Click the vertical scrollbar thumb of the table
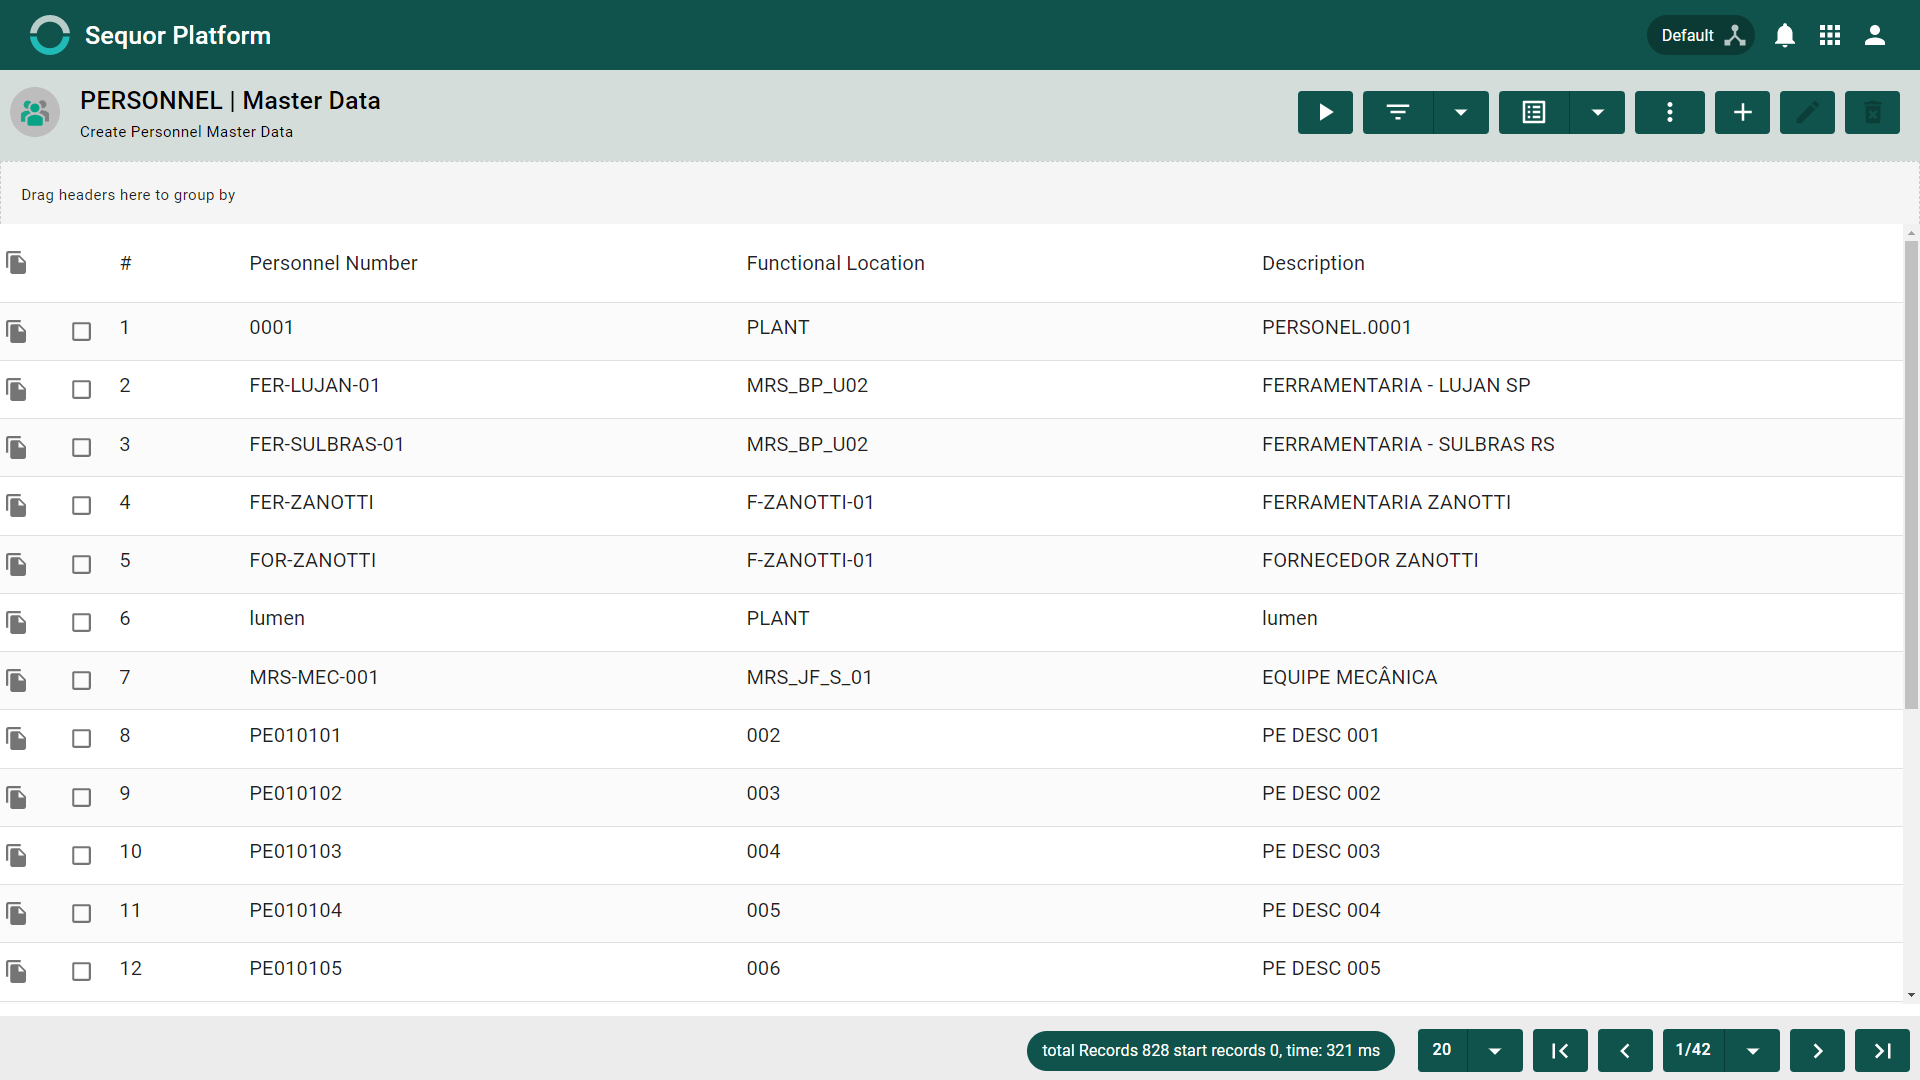 1911,475
